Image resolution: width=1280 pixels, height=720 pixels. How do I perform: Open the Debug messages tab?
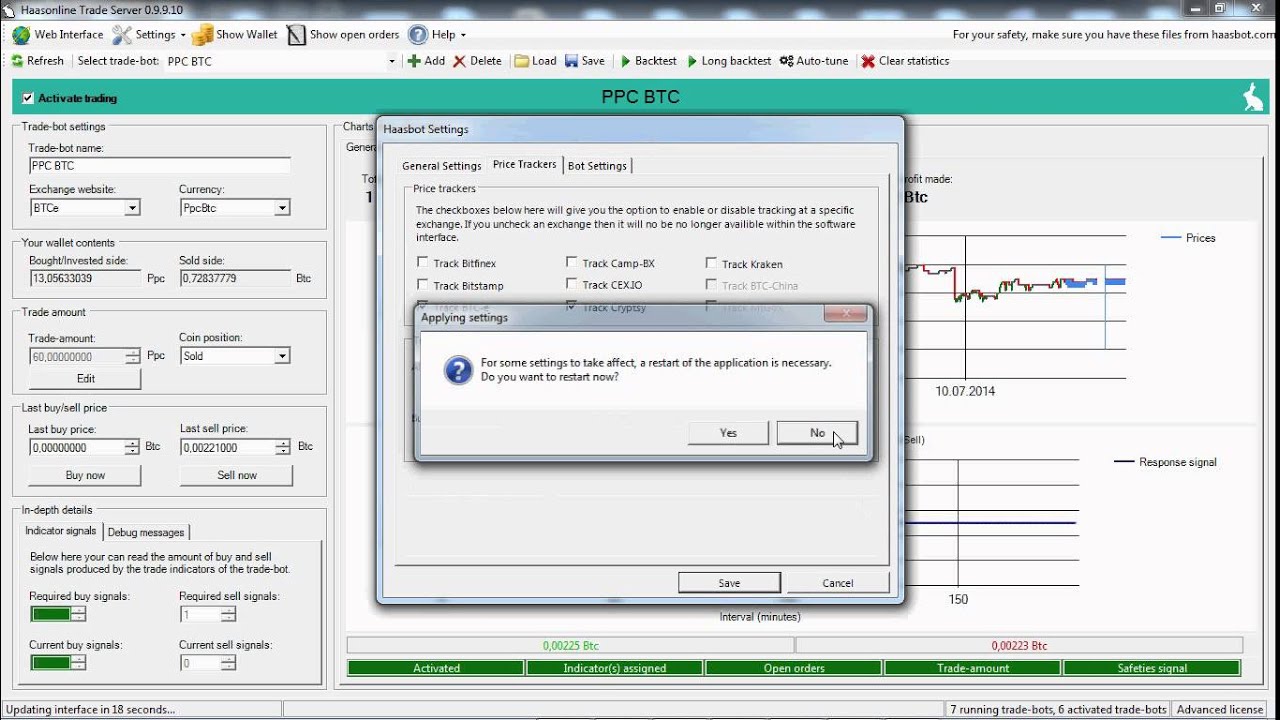click(x=146, y=532)
